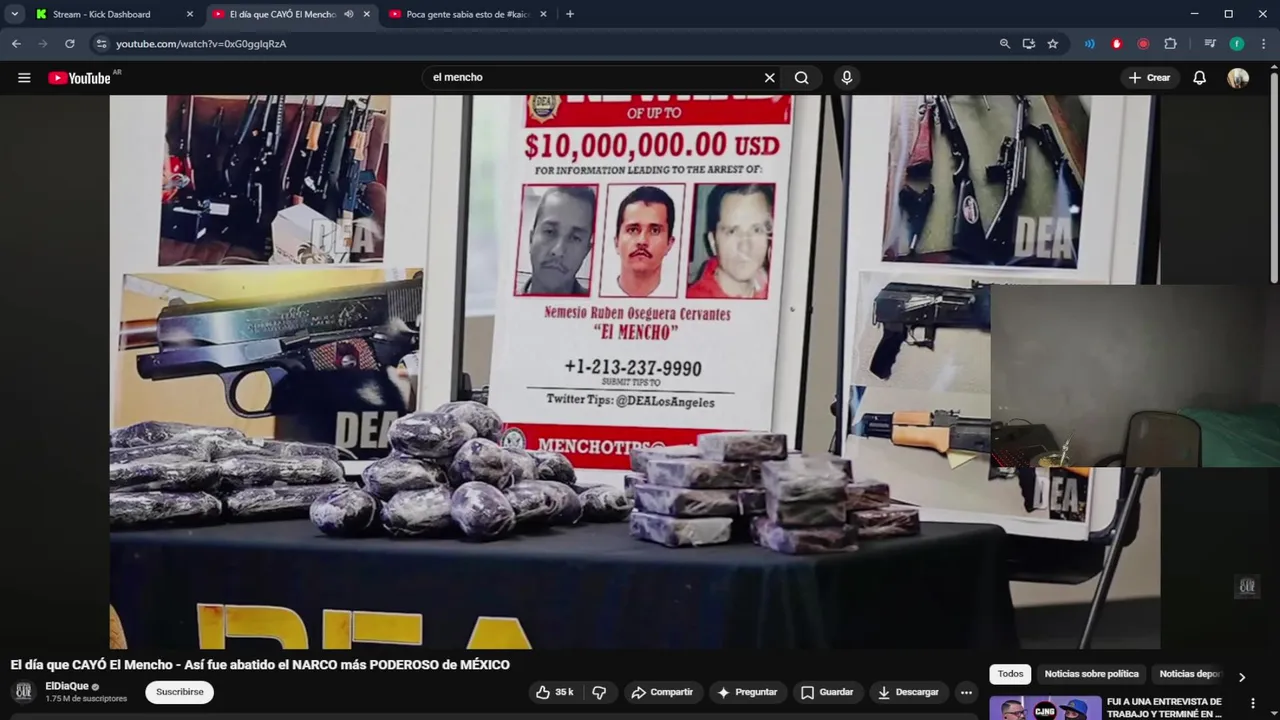Open the ElDiaQue channel name link

click(67, 686)
